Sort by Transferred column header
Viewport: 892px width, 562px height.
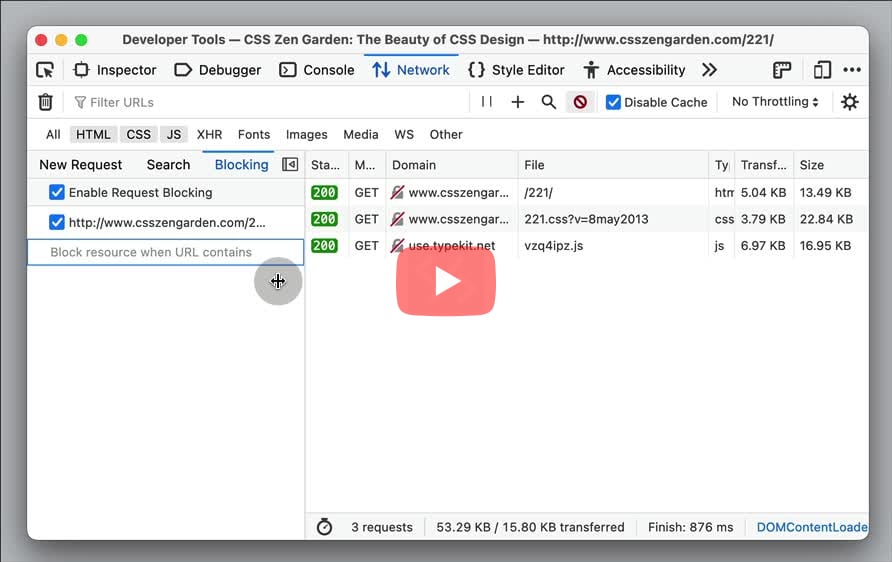pos(763,165)
